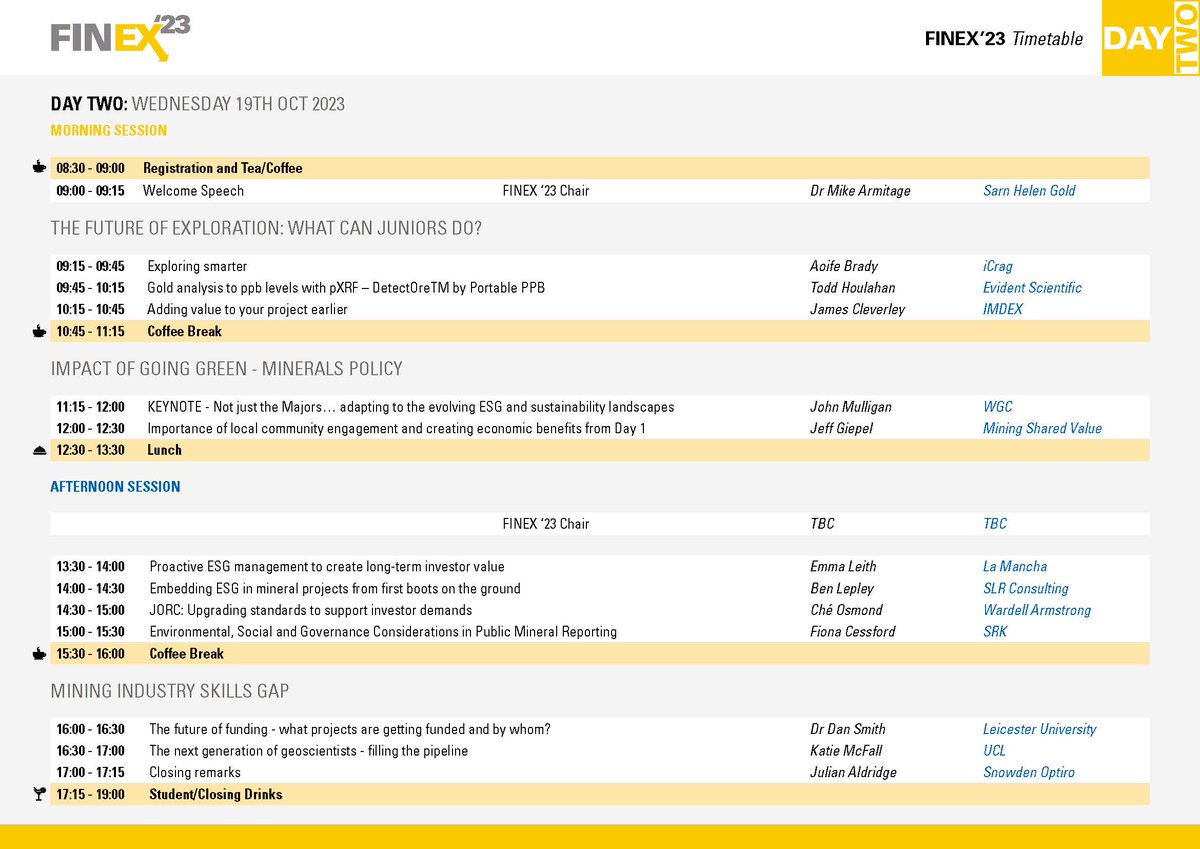Click the FINEX '23 logo
Screen dimensions: 1200x849
click(x=121, y=39)
